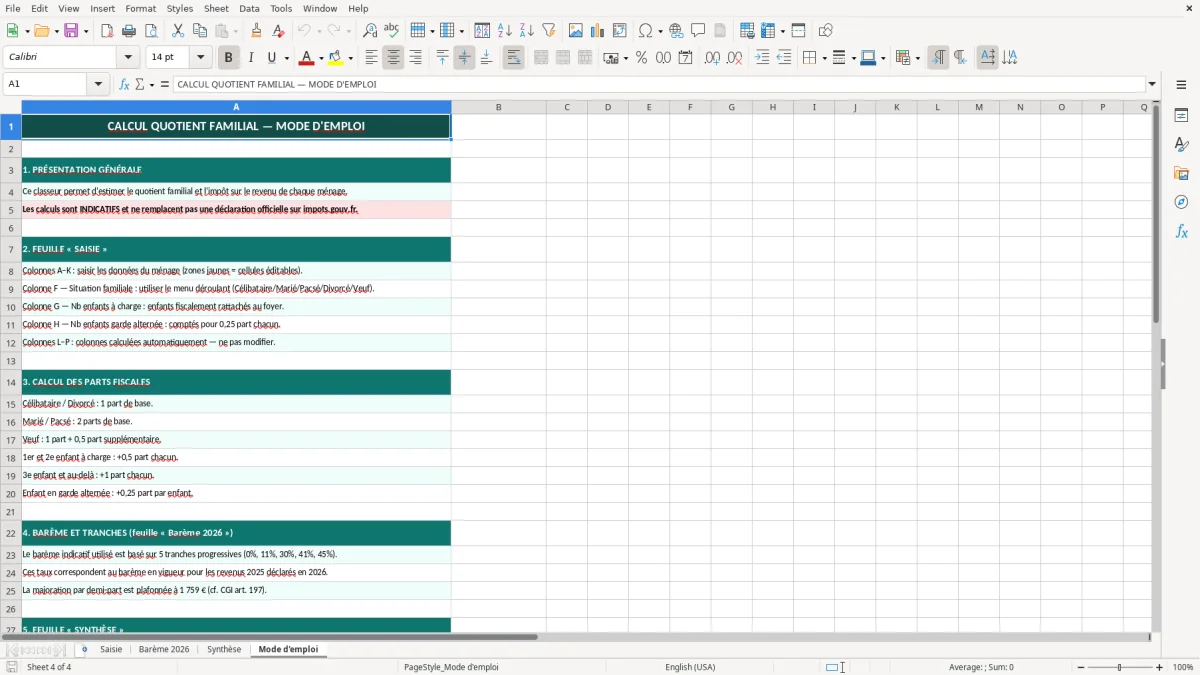Toggle Underline formatting
The width and height of the screenshot is (1200, 675).
271,58
